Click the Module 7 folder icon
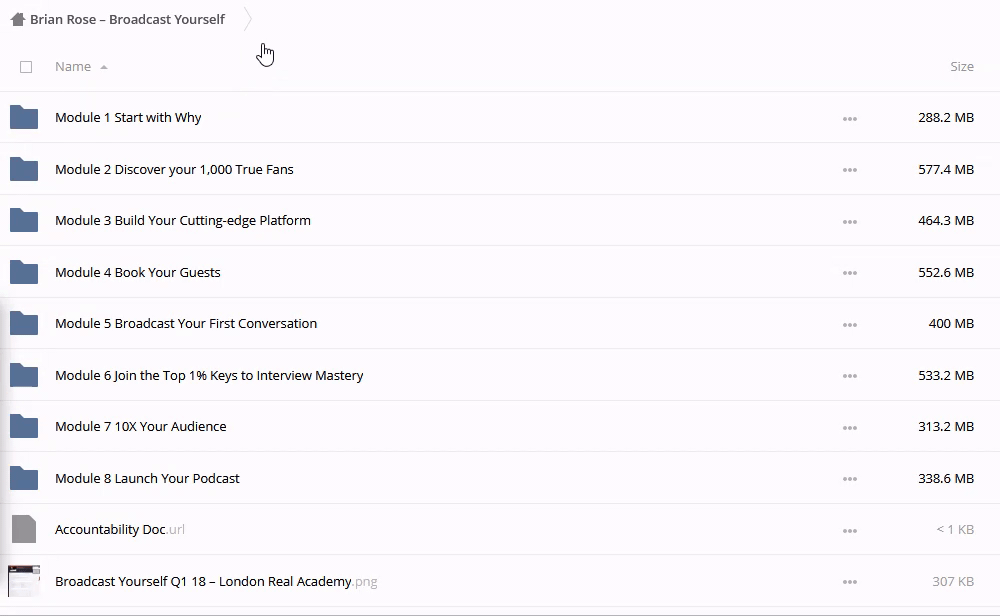The height and width of the screenshot is (616, 1000). [24, 427]
